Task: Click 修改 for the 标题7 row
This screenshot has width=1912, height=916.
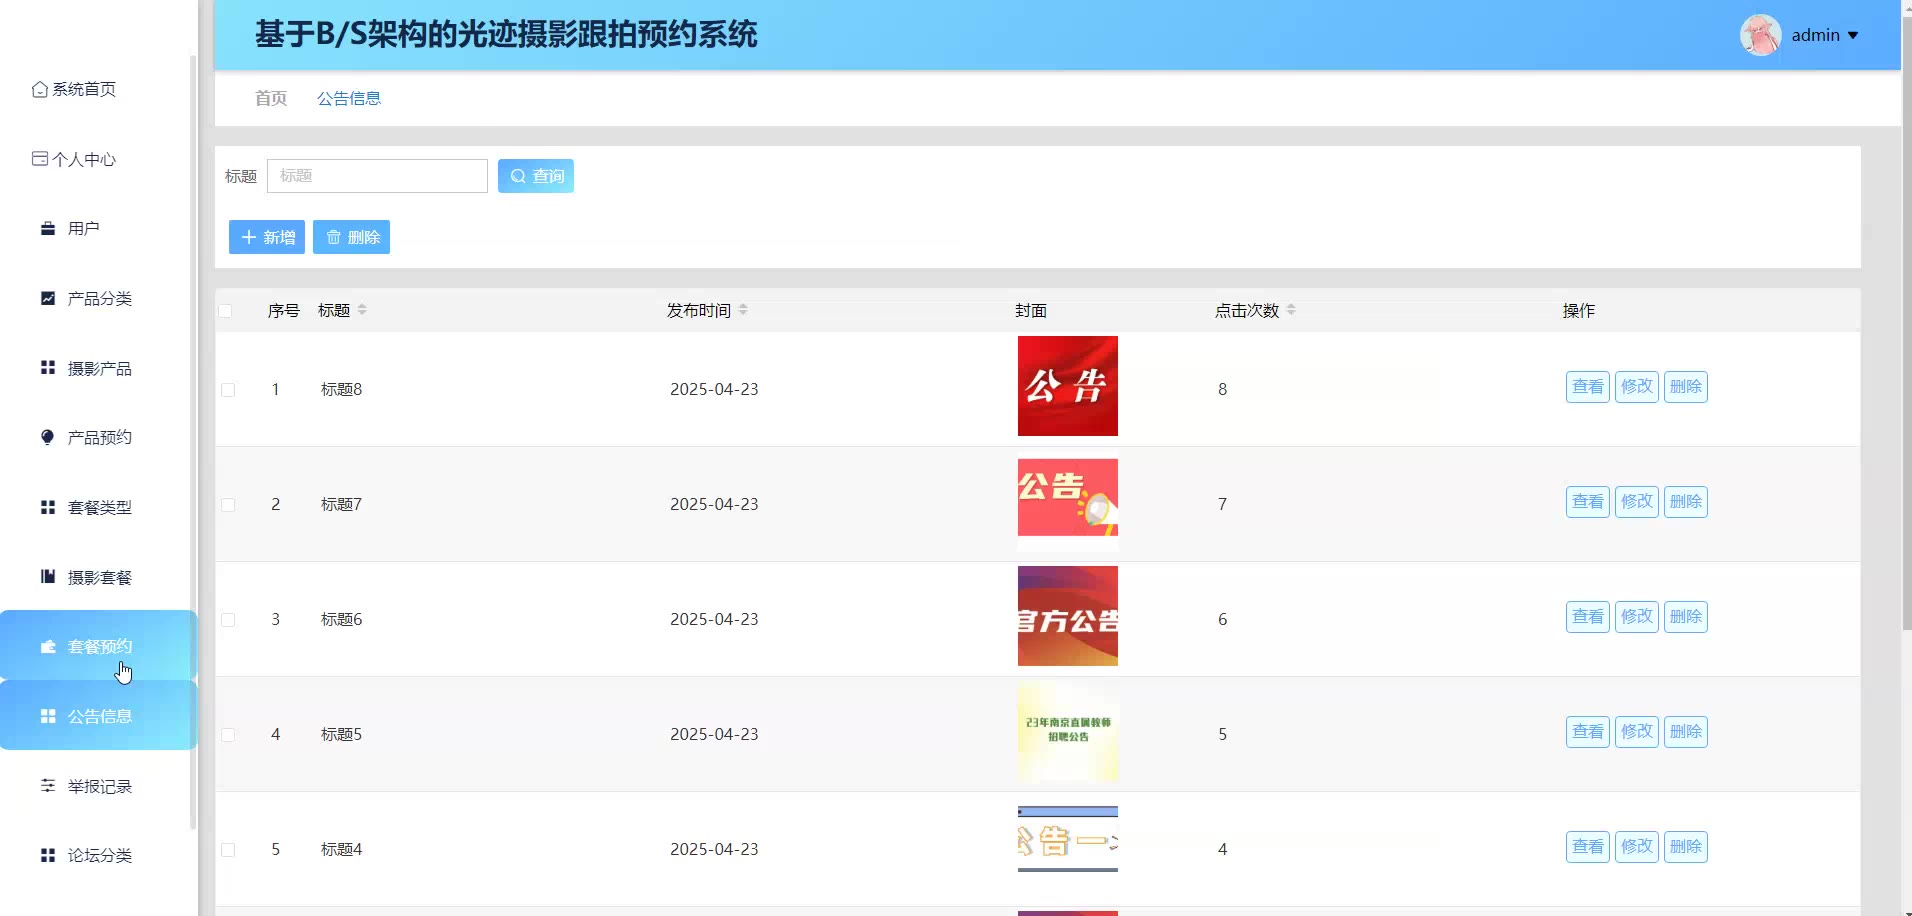Action: pyautogui.click(x=1636, y=502)
